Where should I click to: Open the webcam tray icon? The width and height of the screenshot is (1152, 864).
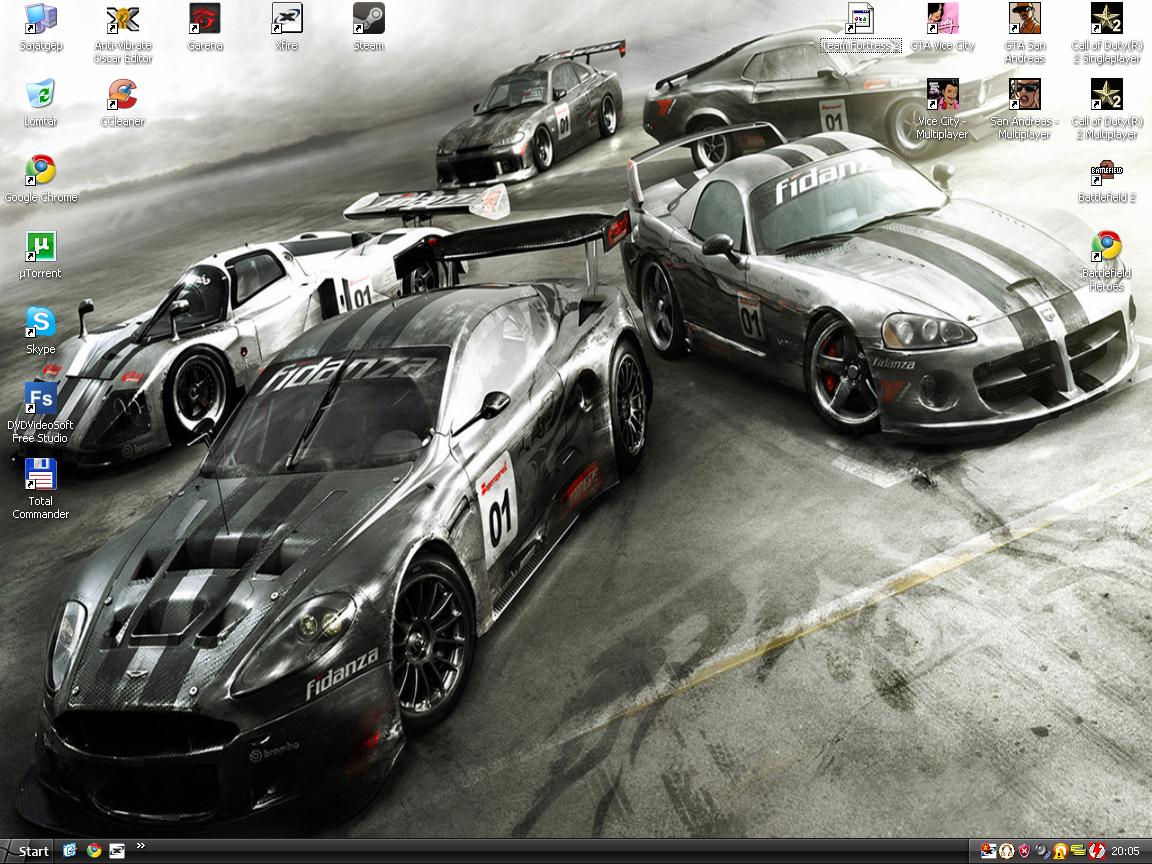(x=1042, y=851)
